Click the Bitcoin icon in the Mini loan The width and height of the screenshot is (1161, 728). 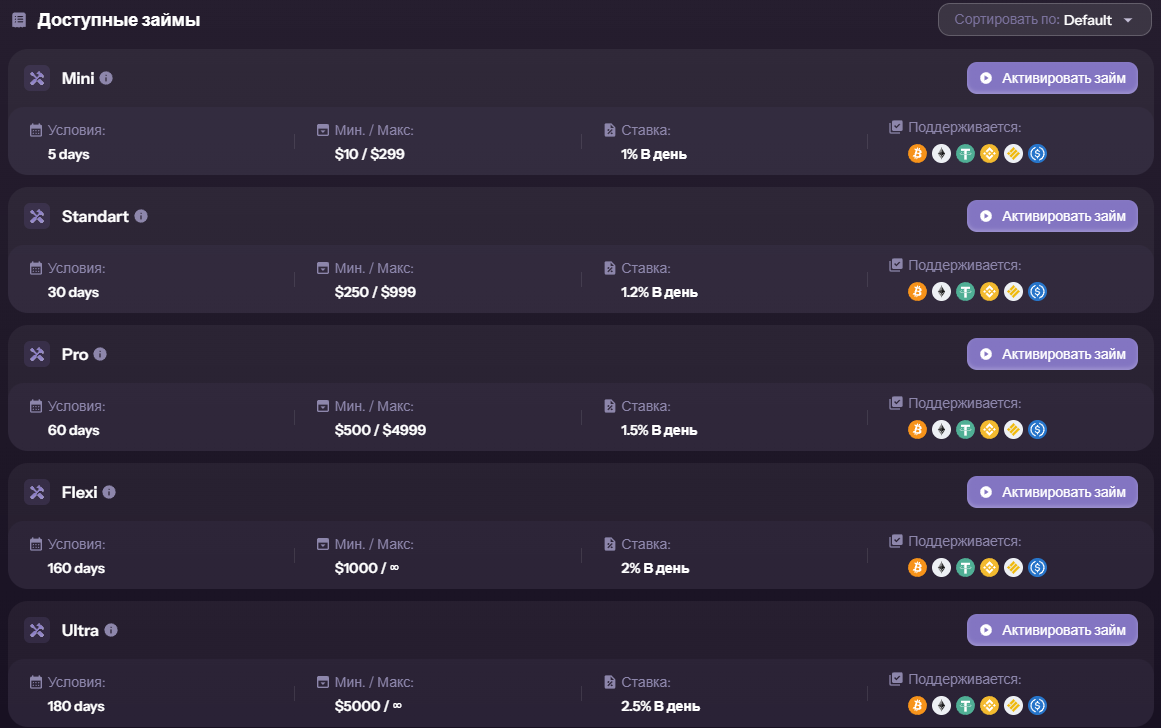917,154
